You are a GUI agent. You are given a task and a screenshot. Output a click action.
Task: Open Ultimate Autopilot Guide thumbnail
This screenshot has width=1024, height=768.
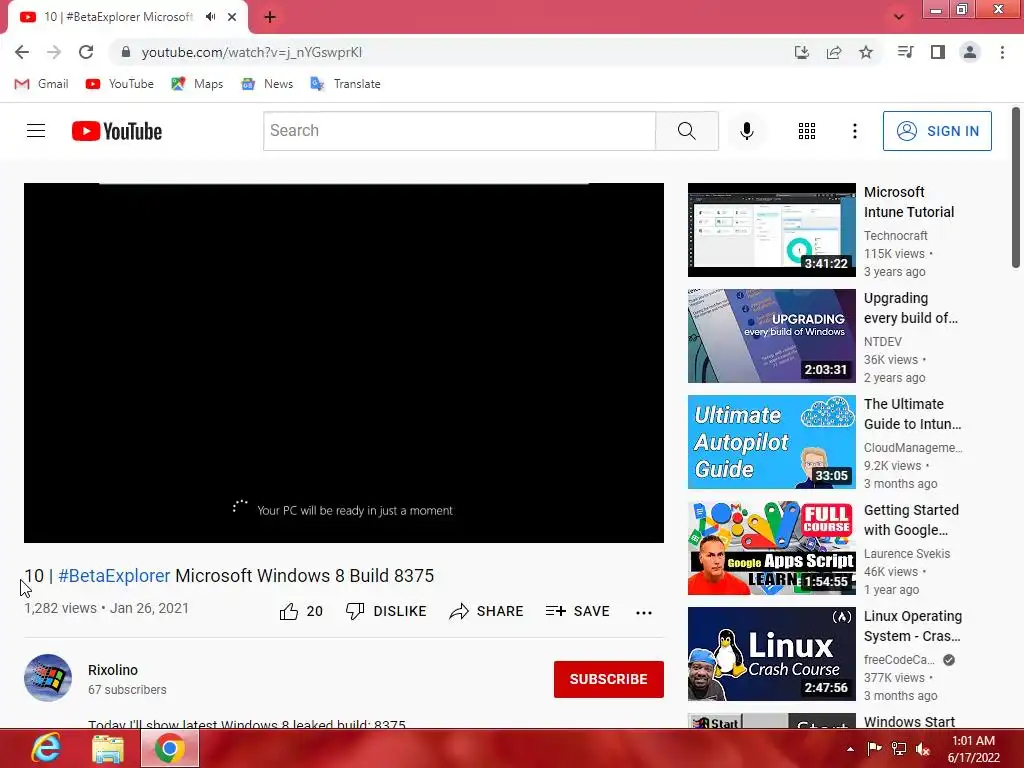772,442
